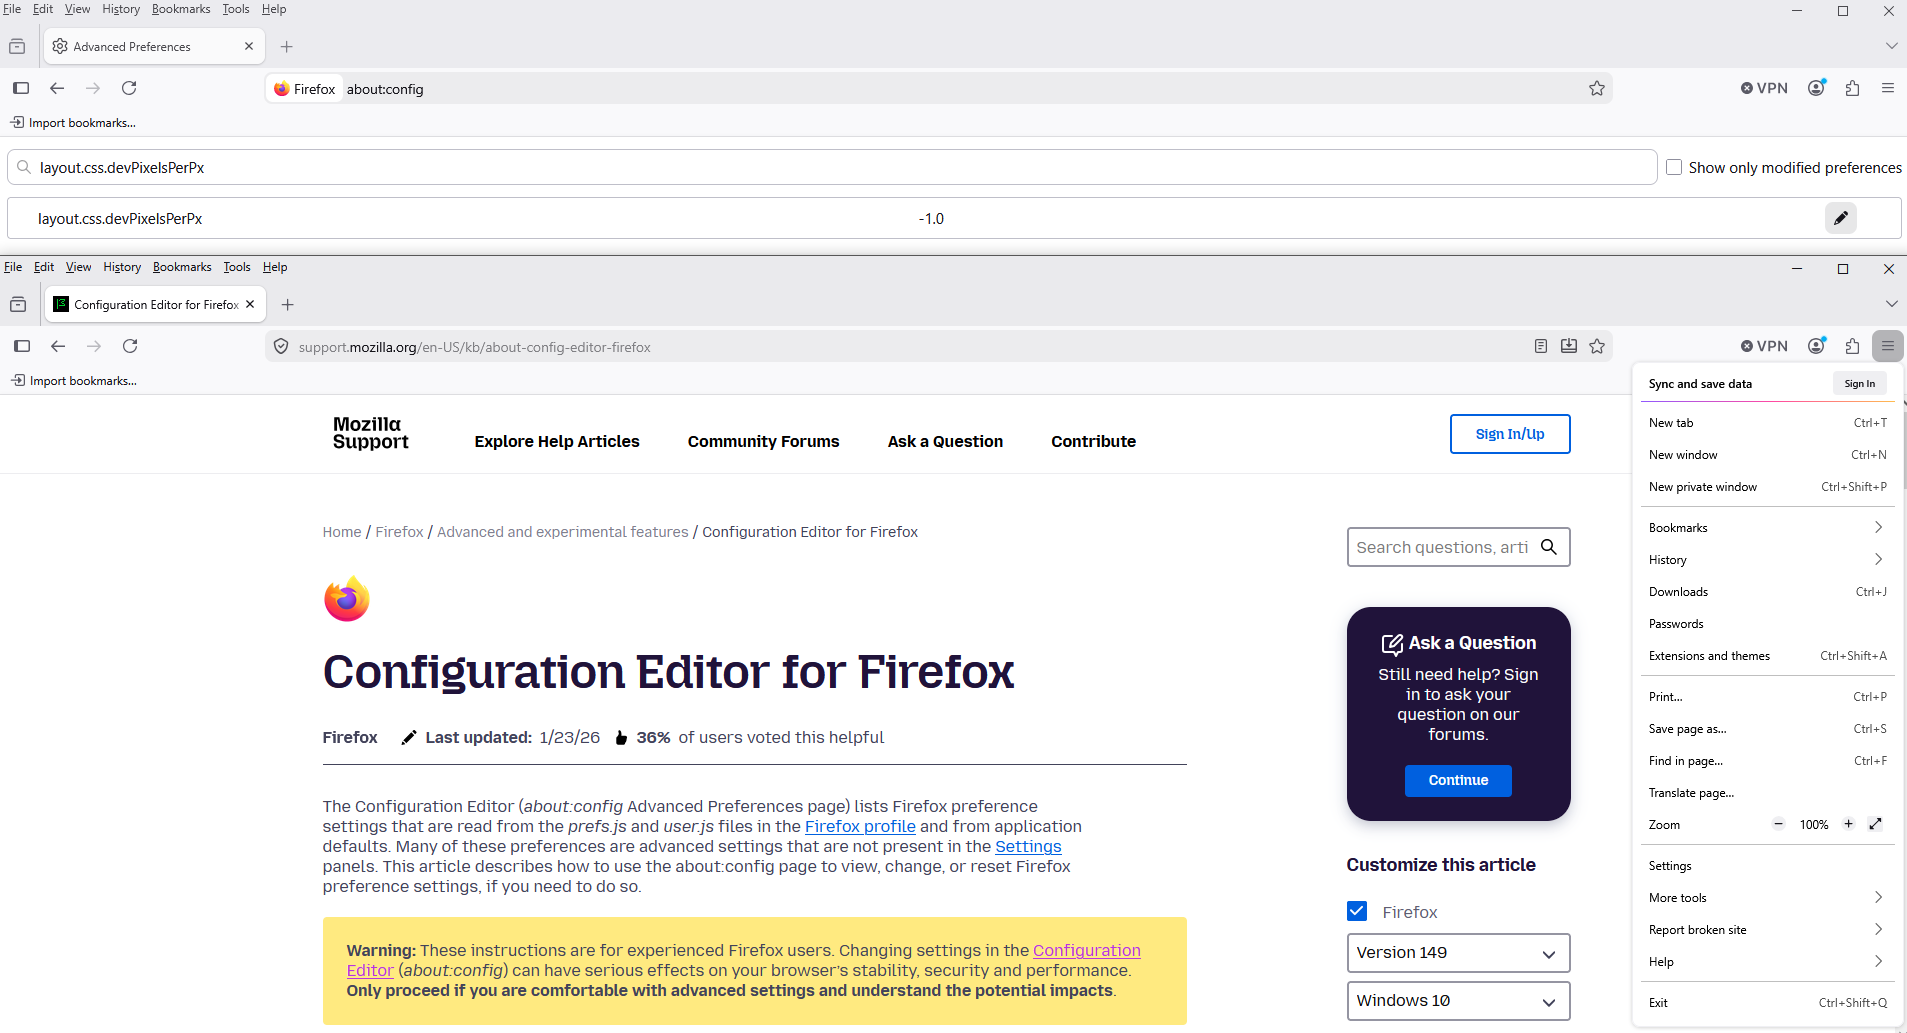Close the Advanced Preferences tab
This screenshot has width=1907, height=1033.
pyautogui.click(x=249, y=46)
